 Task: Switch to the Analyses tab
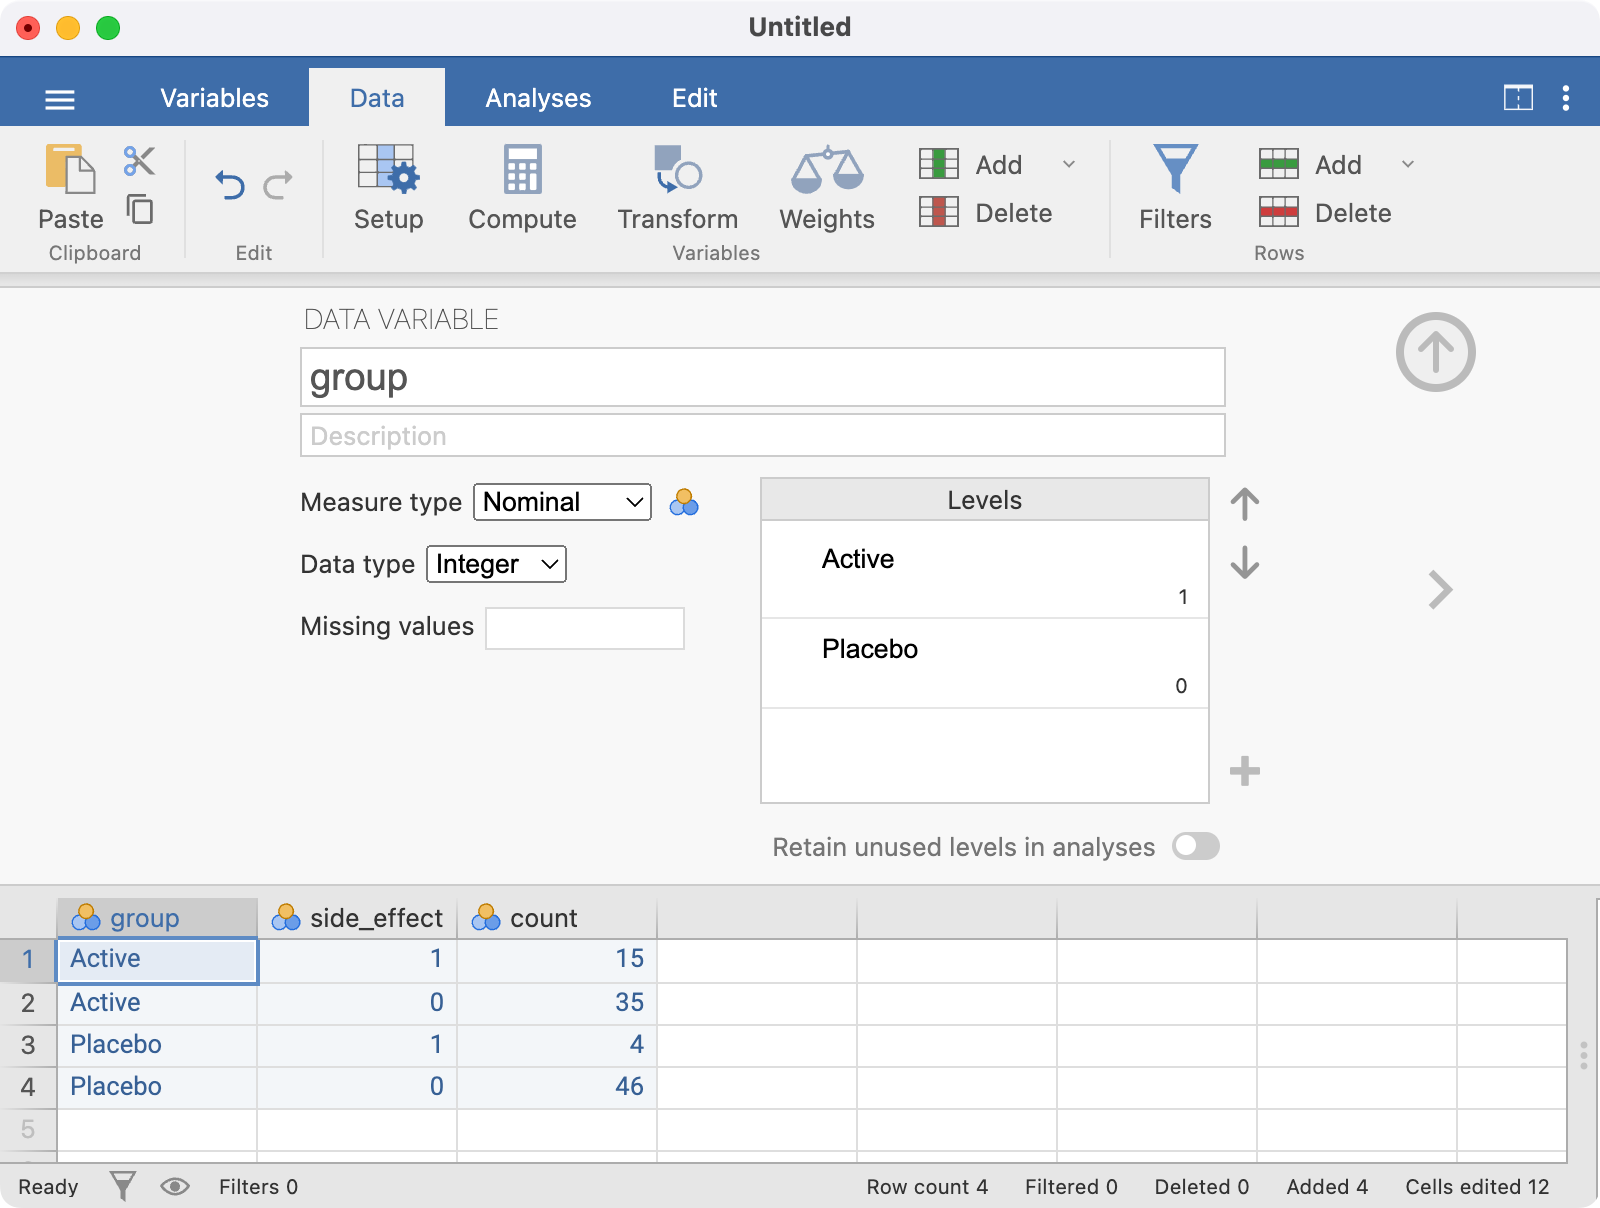click(x=538, y=98)
